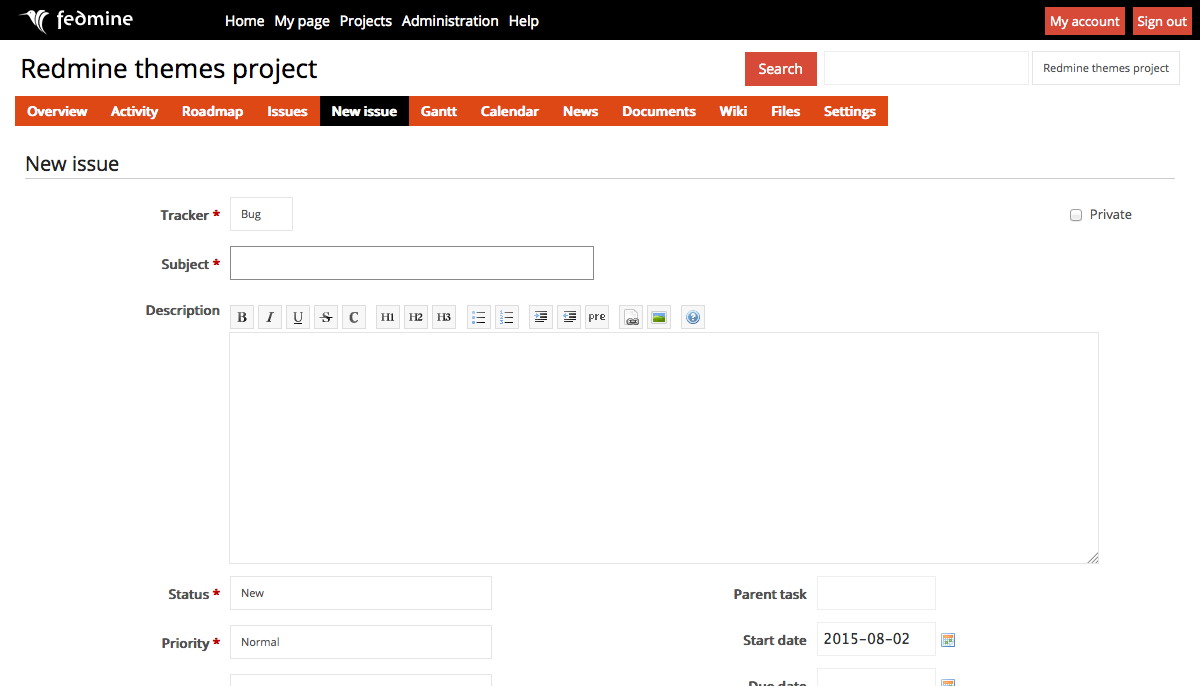This screenshot has width=1200, height=686.
Task: Insert a Heading 2 with H2
Action: click(x=416, y=317)
